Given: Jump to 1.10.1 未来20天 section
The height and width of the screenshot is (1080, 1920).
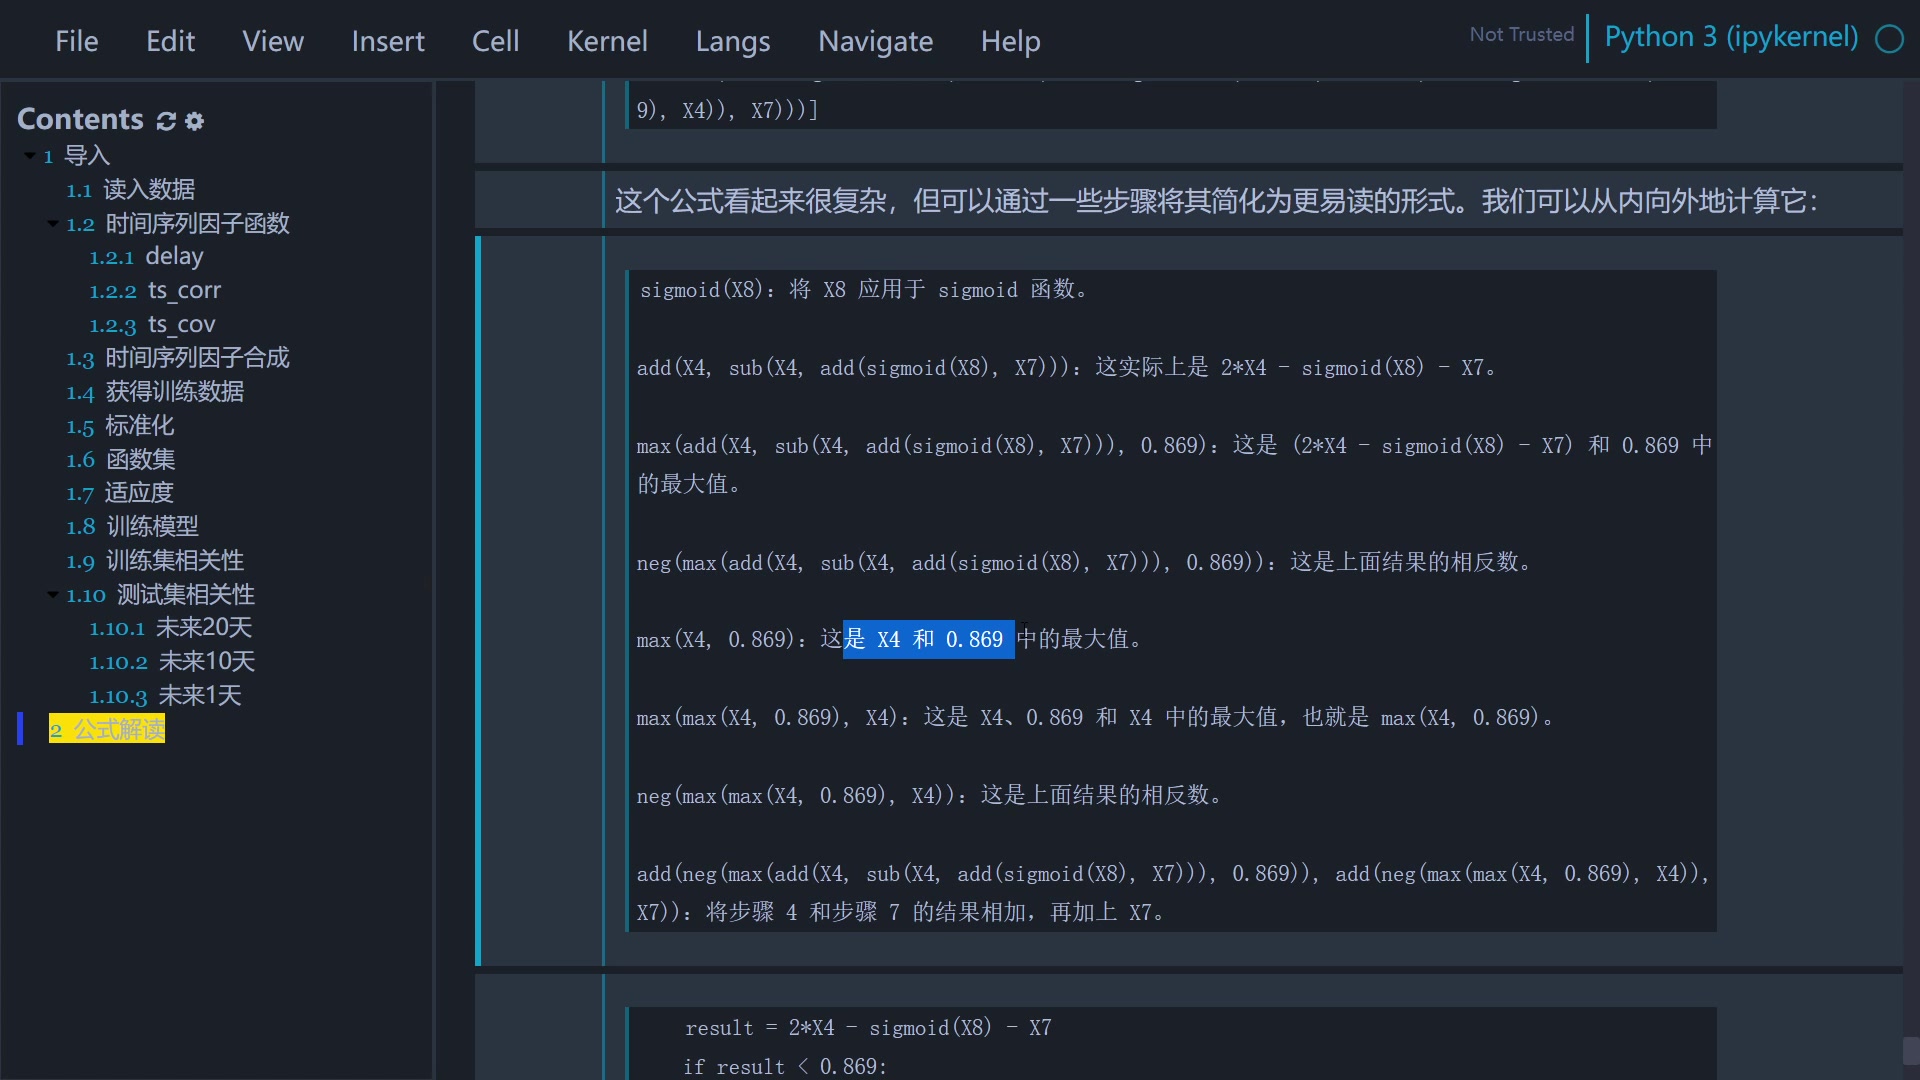Looking at the screenshot, I should click(170, 628).
